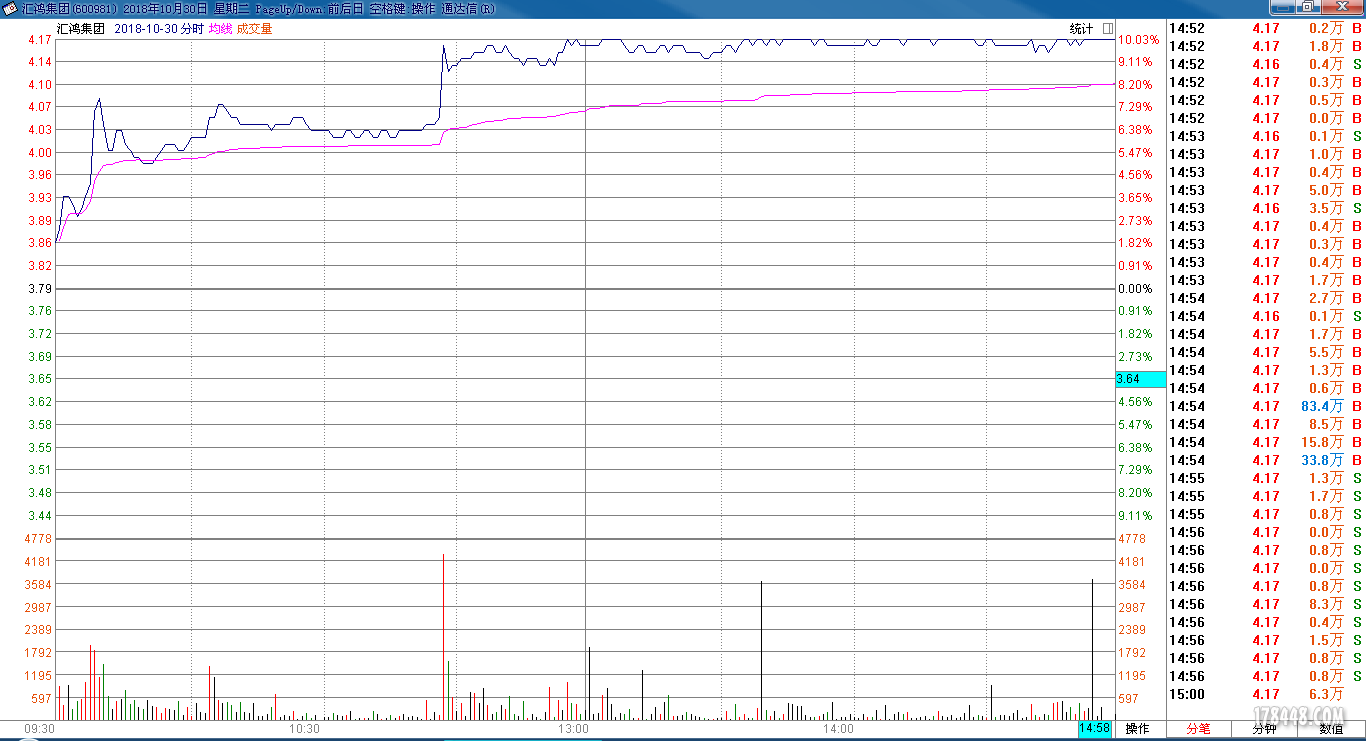
Task: Click the 4.10 label on the price axis
Action: coord(40,85)
